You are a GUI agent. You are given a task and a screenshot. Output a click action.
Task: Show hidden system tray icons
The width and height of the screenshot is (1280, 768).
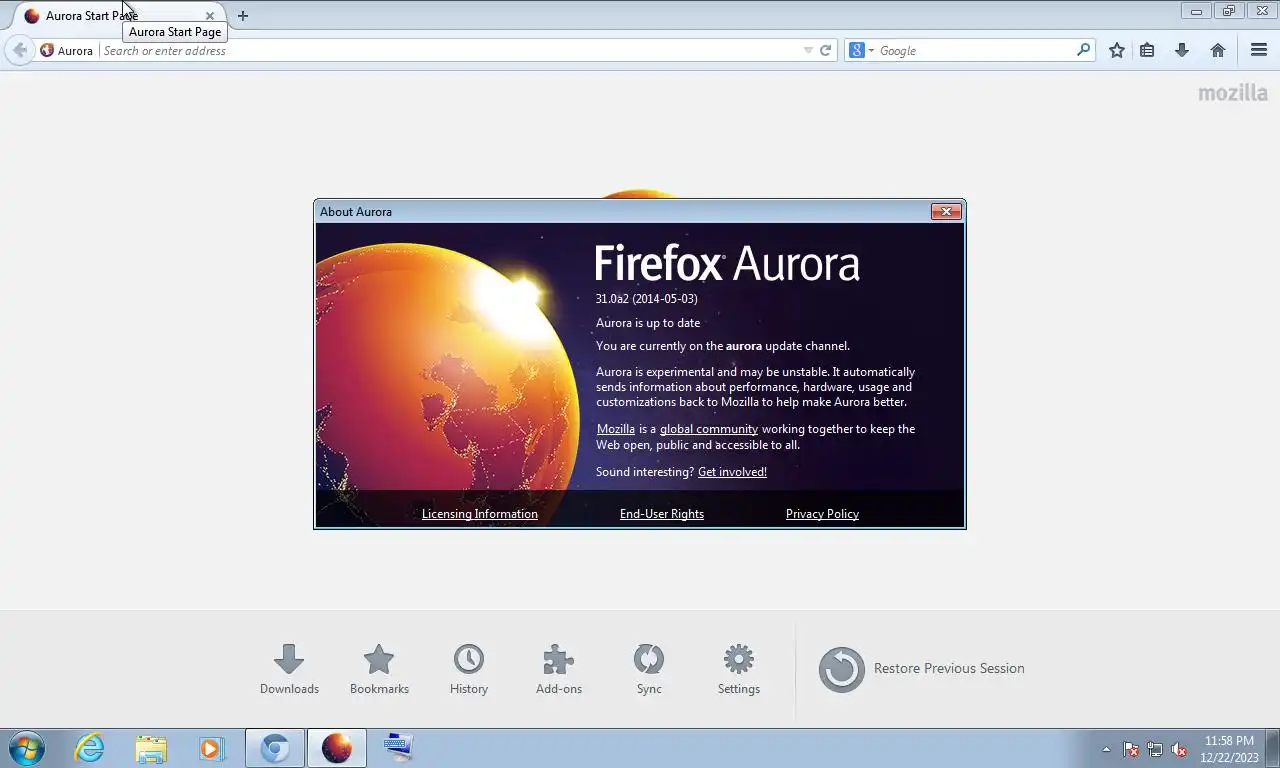[1106, 749]
